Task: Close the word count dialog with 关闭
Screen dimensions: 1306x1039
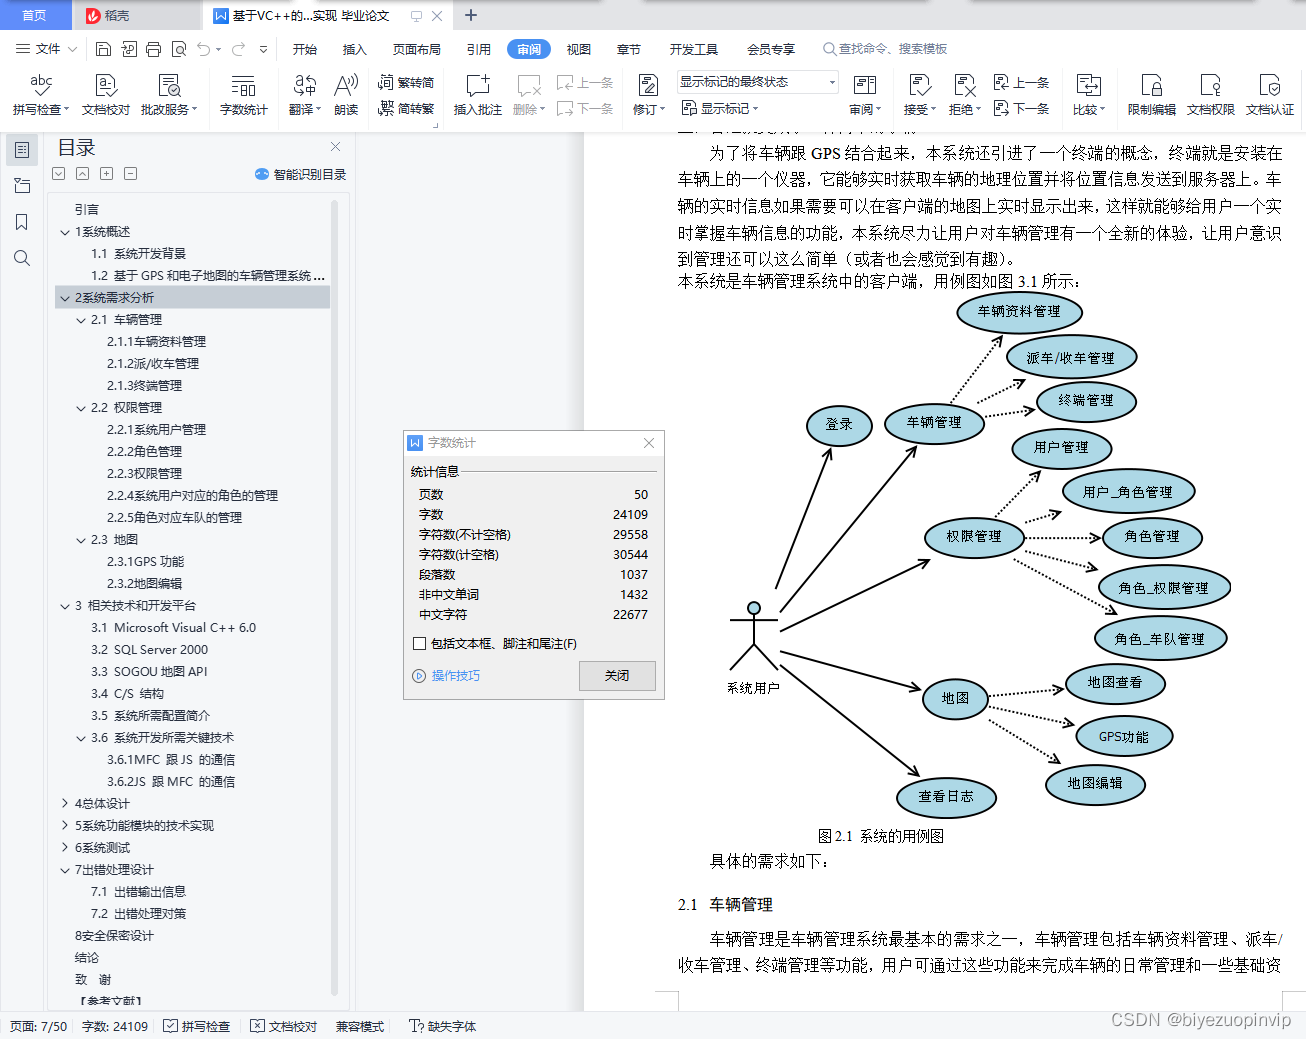Action: coord(617,675)
